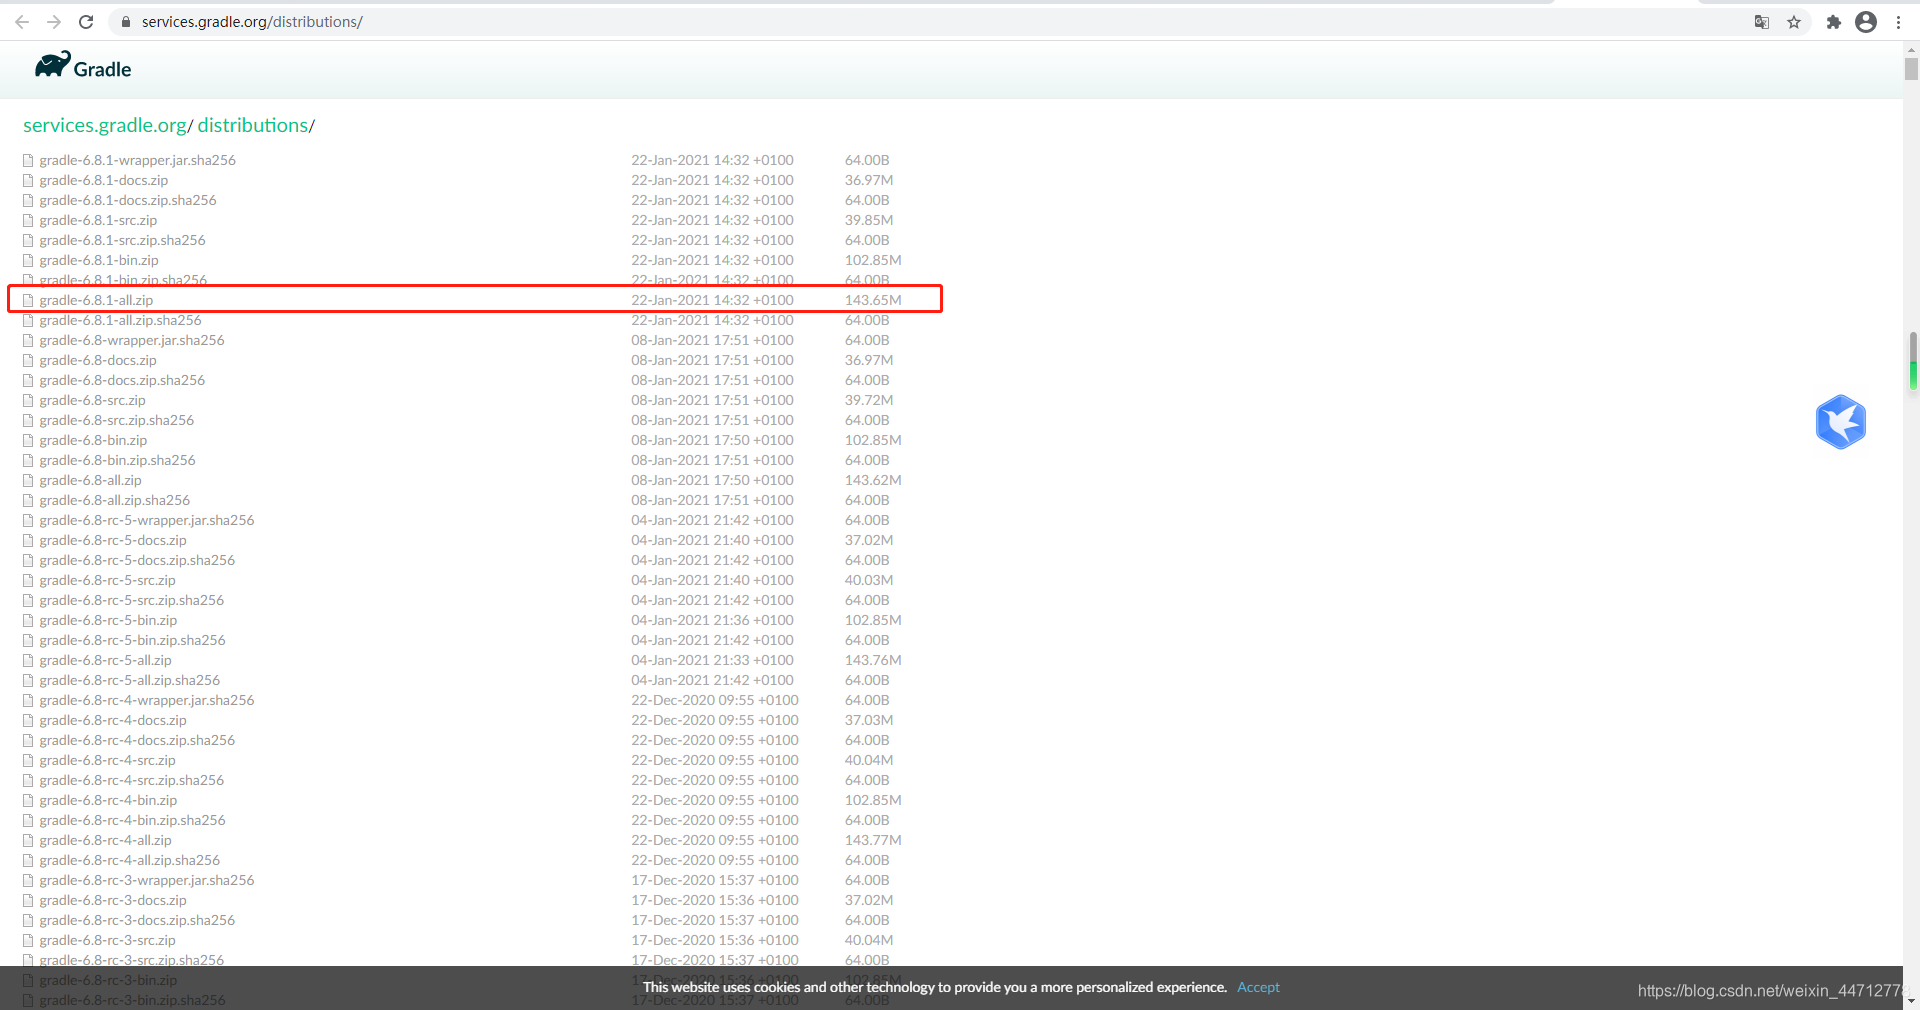1920x1010 pixels.
Task: Download gradle-6.8-rc-3-src.zip file
Action: point(107,940)
